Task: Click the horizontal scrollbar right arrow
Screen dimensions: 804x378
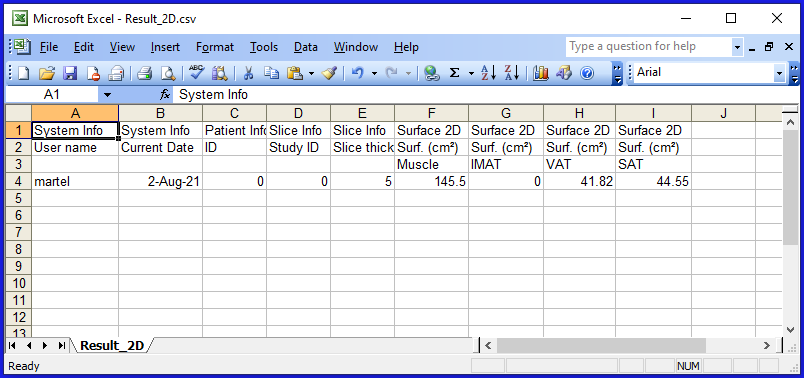Action: pos(767,346)
